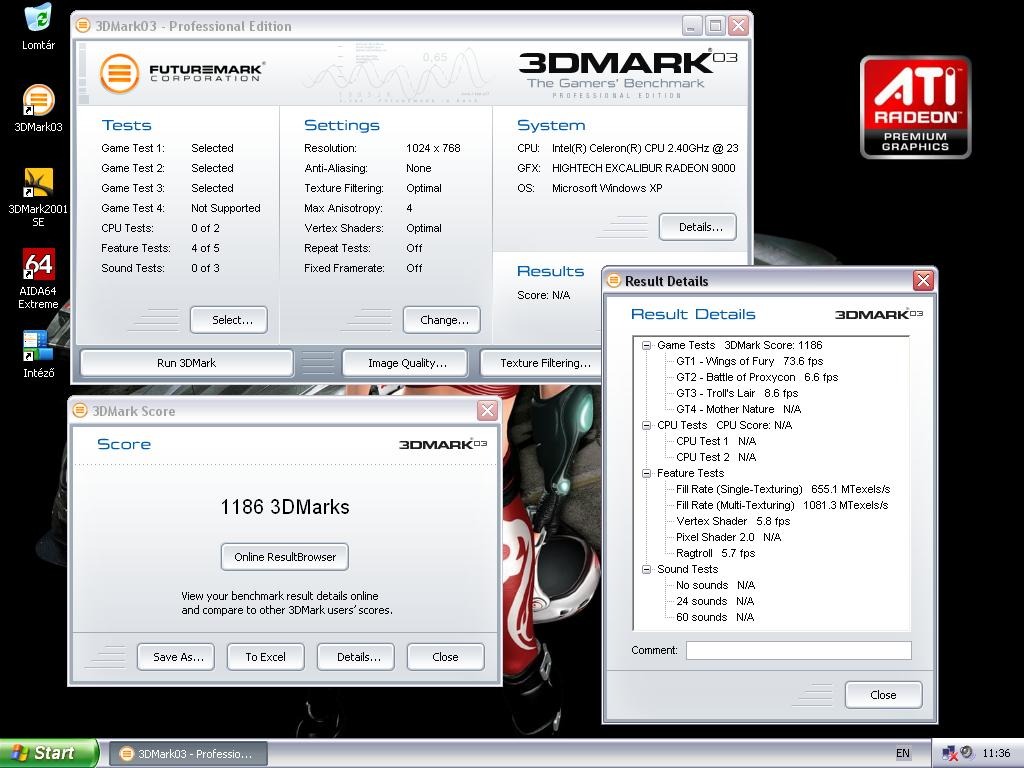Collapse the Sound Tests tree node
This screenshot has width=1024, height=768.
click(x=647, y=569)
